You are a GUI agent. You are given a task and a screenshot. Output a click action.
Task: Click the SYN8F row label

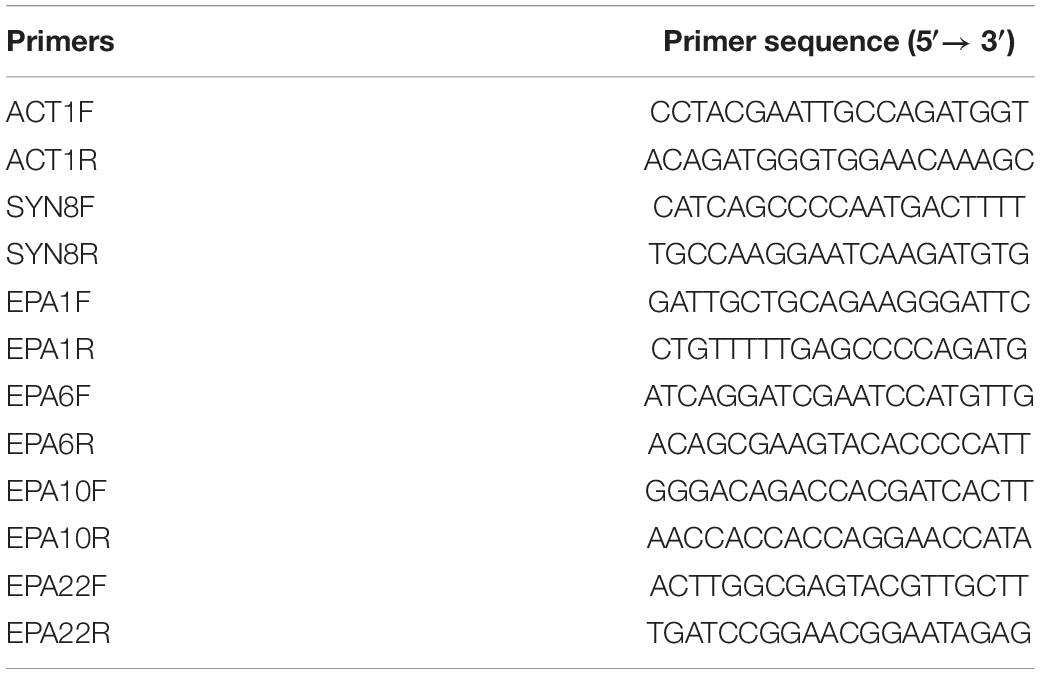(50, 207)
